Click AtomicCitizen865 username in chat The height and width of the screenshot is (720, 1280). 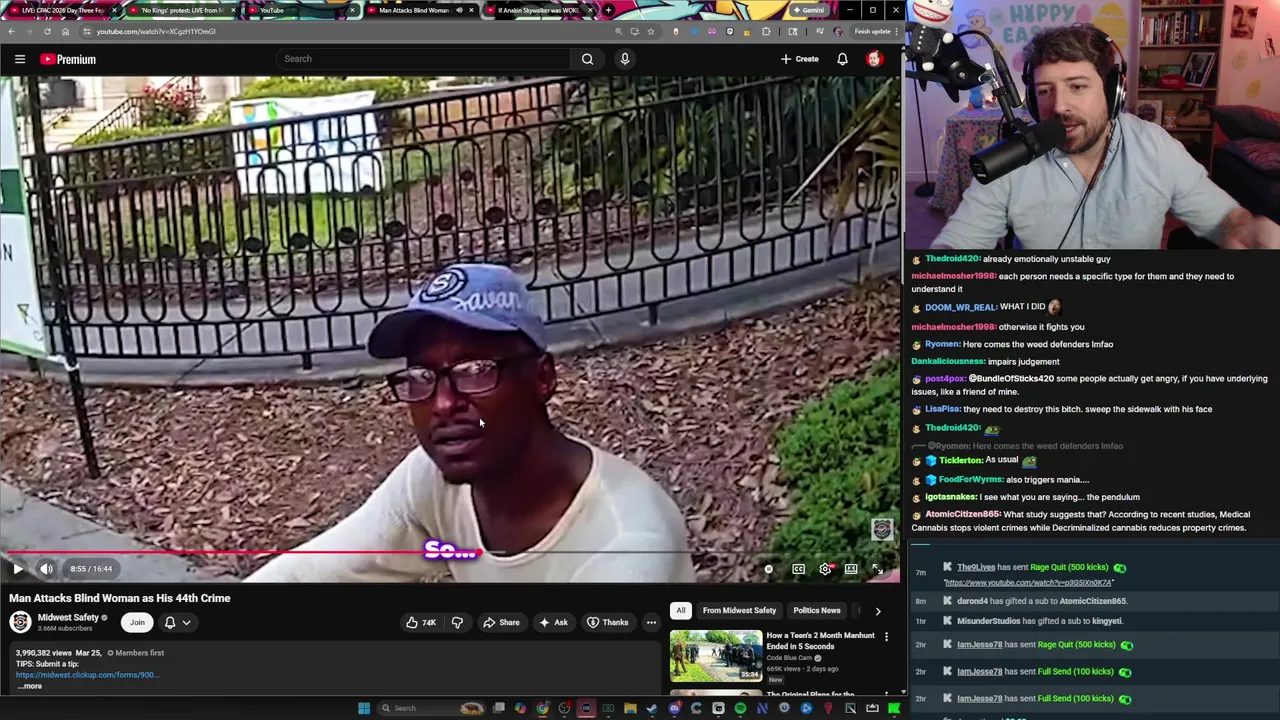click(x=963, y=514)
